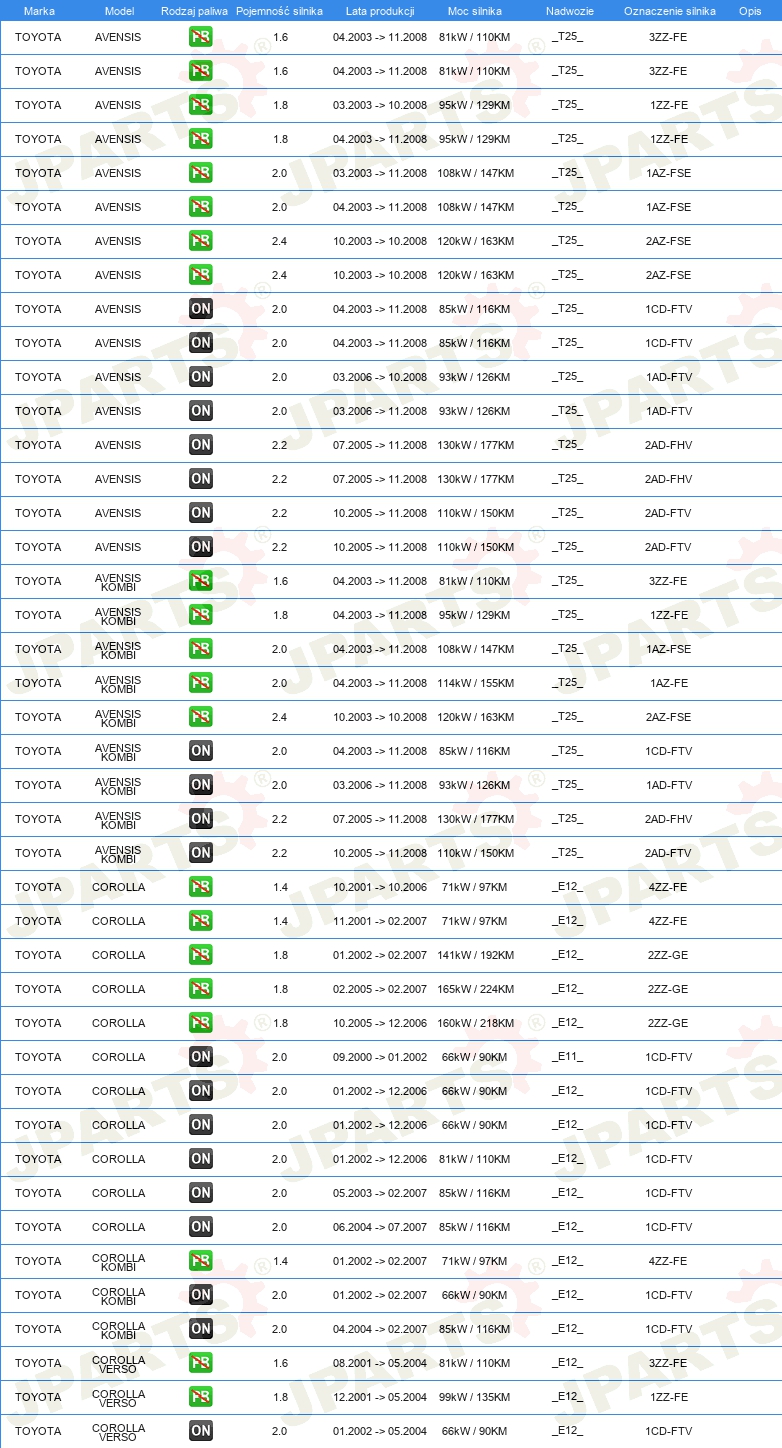Click the Pojemność silnika column header
Viewport: 782px width, 1448px height.
pos(279,11)
